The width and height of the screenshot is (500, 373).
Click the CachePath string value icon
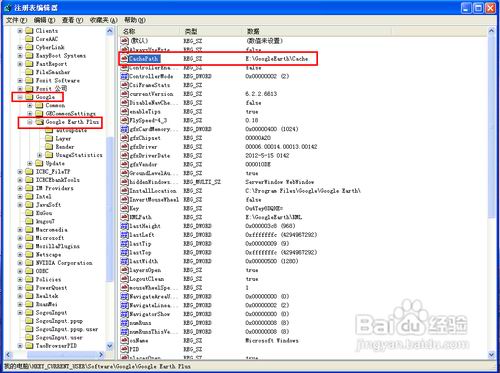125,59
